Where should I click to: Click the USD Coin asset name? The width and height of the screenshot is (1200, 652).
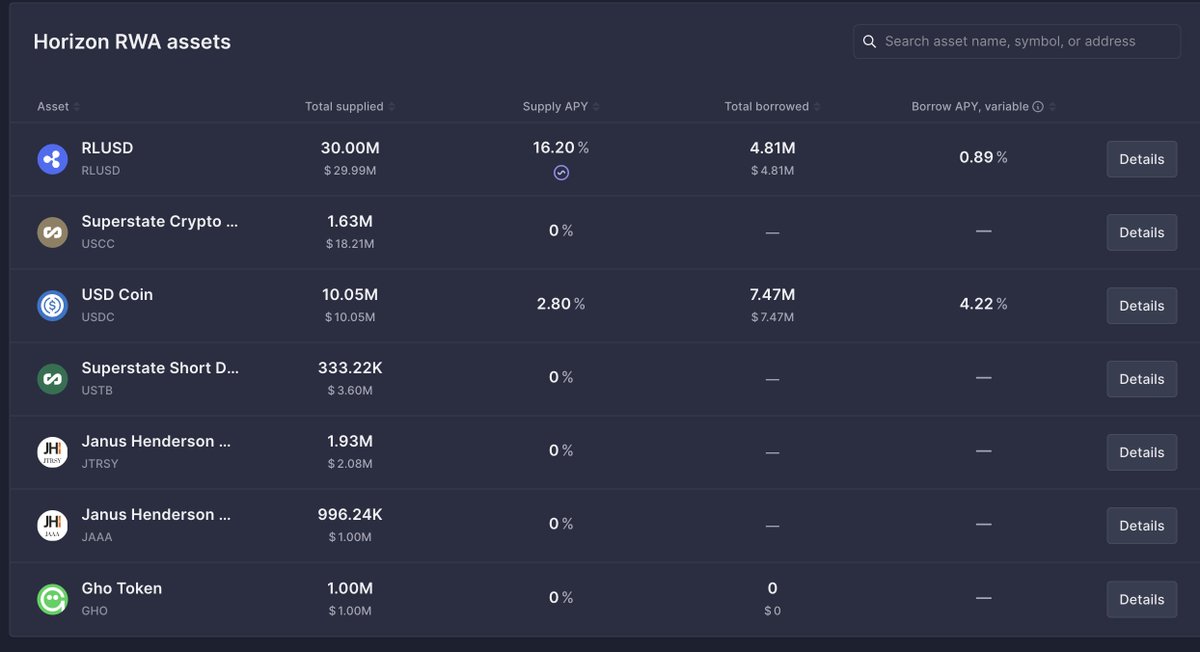[117, 295]
